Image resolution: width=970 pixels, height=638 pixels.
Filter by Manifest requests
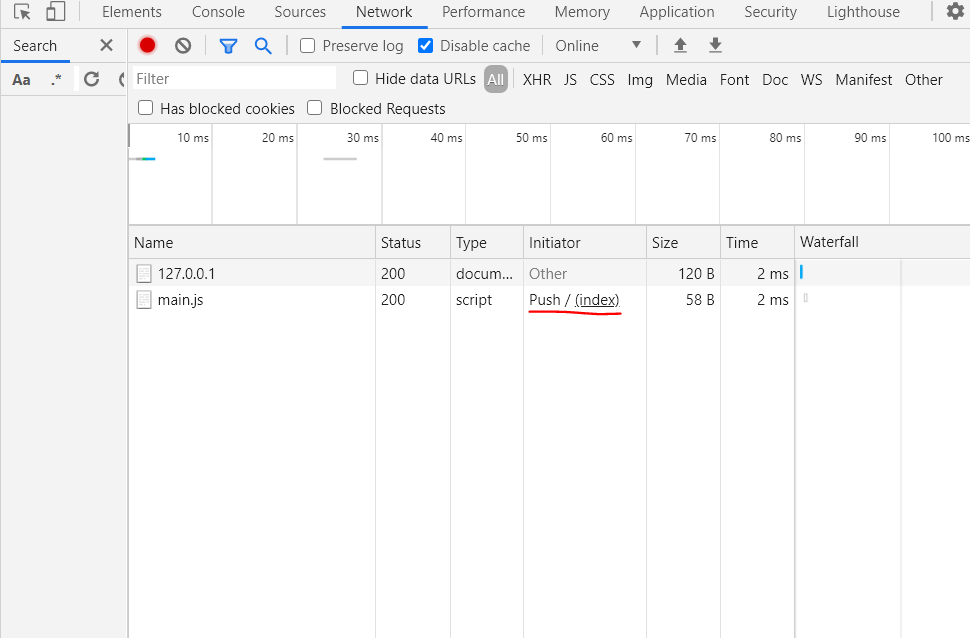click(864, 80)
